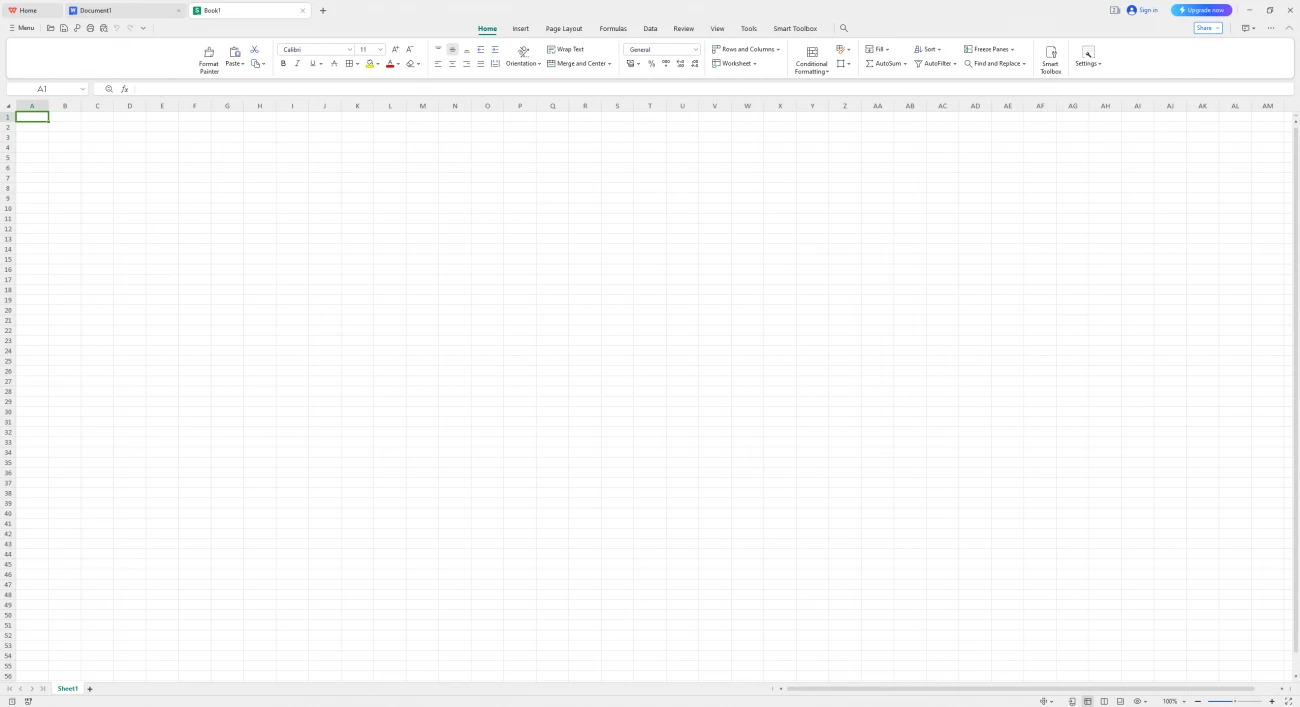This screenshot has height=707, width=1300.
Task: Click the yellow fill color swatch
Action: click(370, 64)
